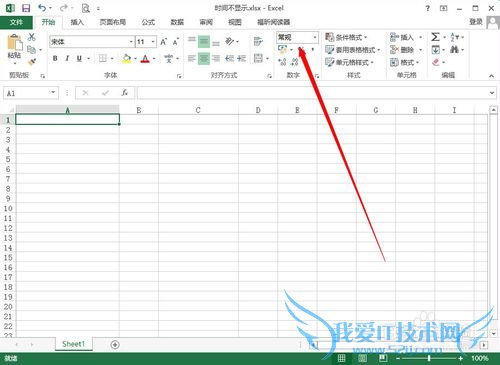Click Find and Select binoculars icon
Viewport: 500px width, 365px height.
coord(454,50)
